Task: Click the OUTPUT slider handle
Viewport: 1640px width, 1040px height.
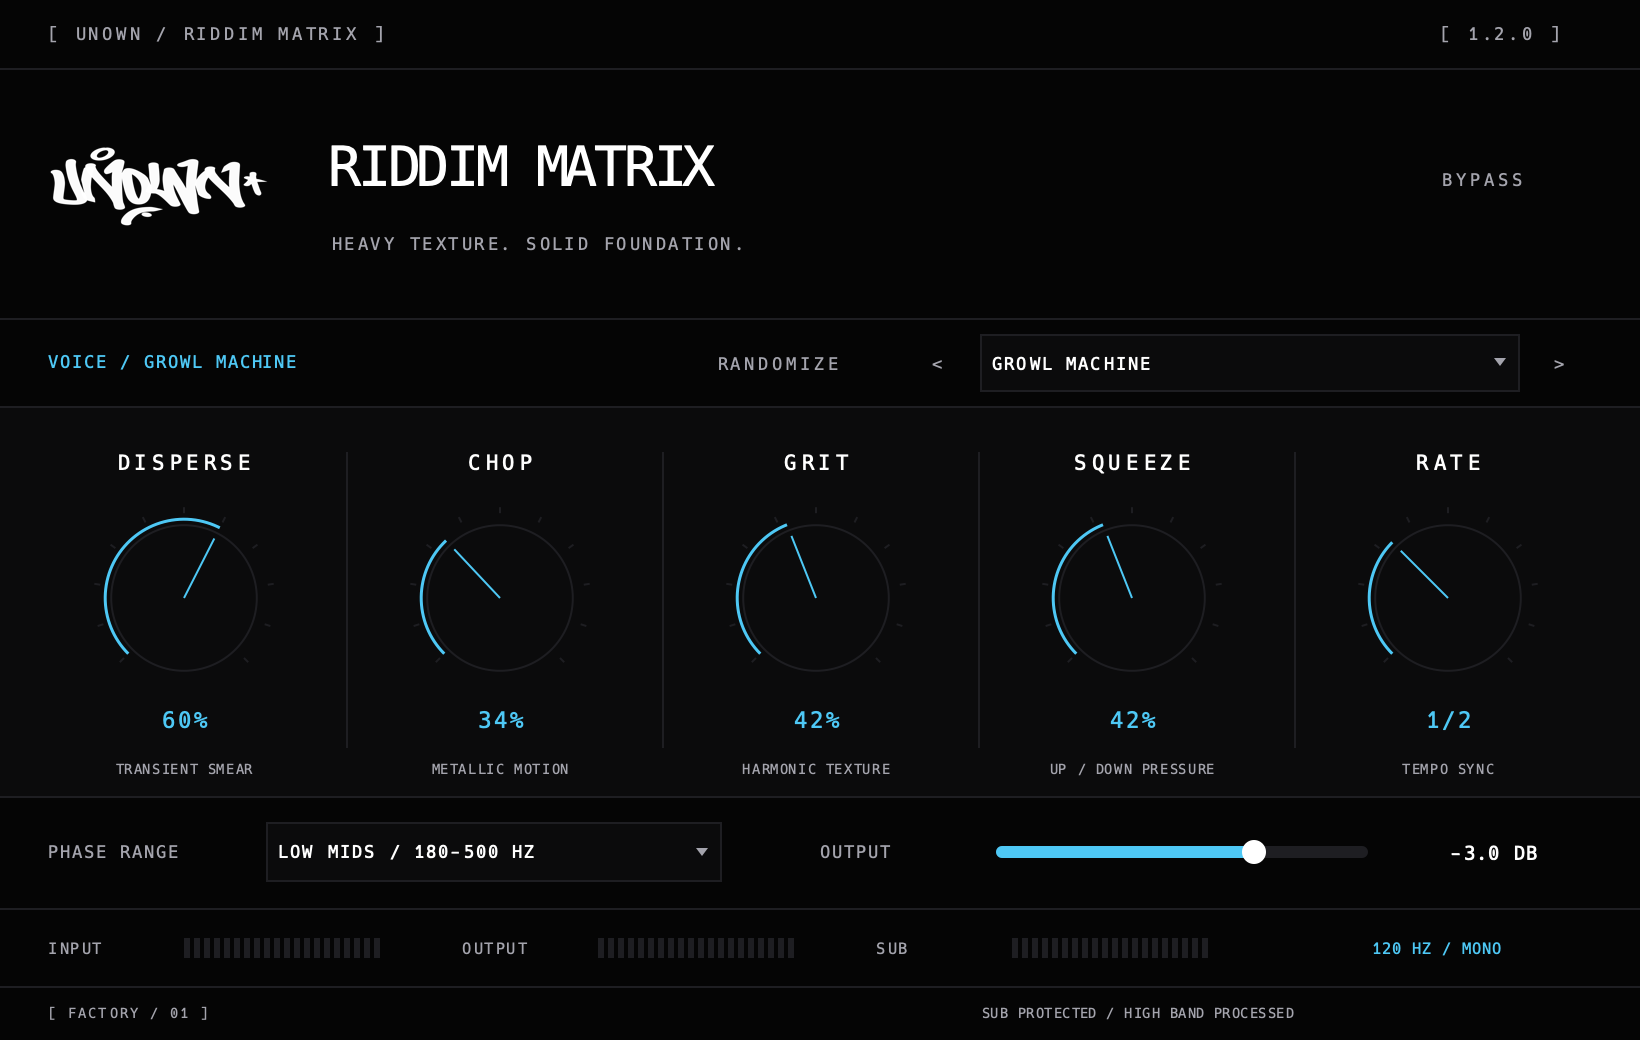Action: [1254, 852]
